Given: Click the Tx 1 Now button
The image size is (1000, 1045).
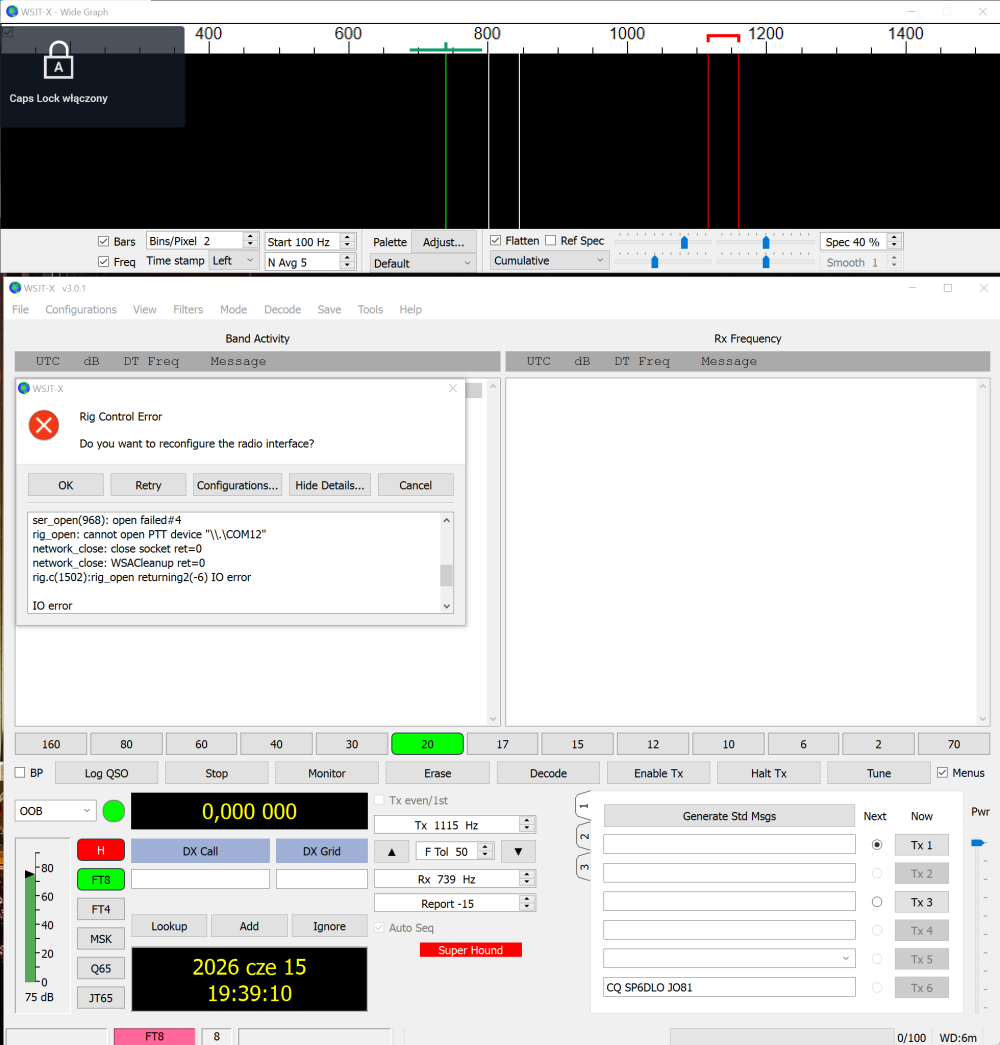Looking at the screenshot, I should pyautogui.click(x=921, y=845).
